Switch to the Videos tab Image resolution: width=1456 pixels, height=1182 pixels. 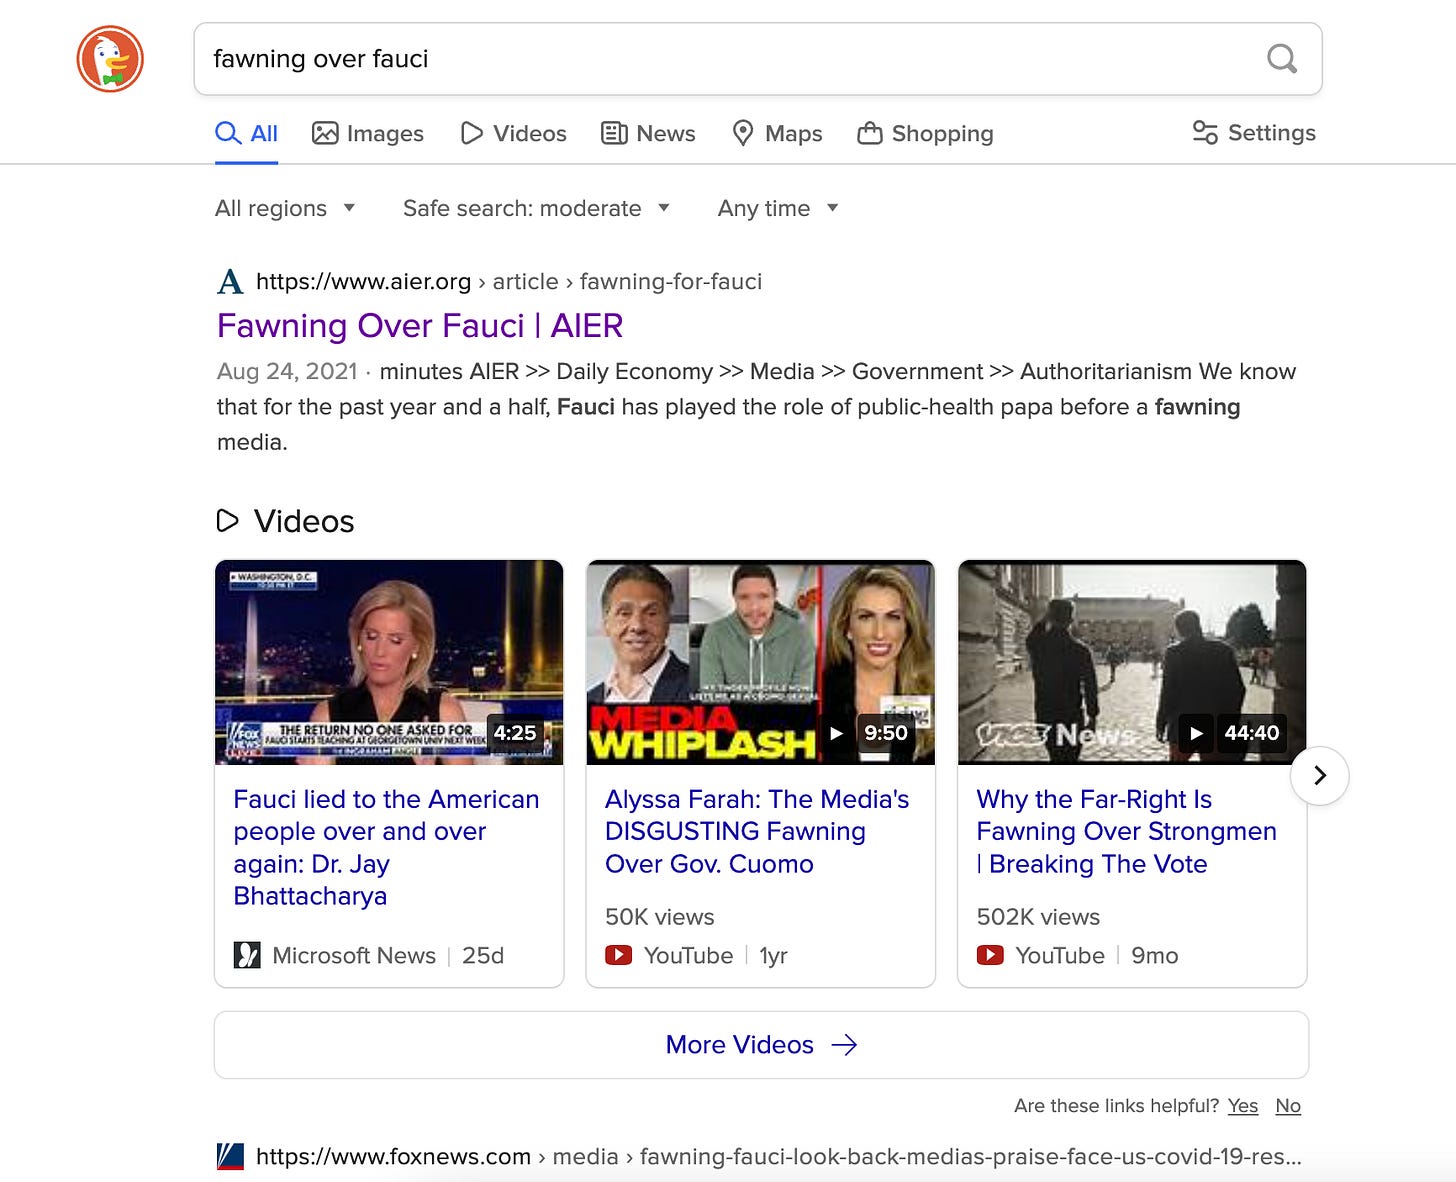513,133
